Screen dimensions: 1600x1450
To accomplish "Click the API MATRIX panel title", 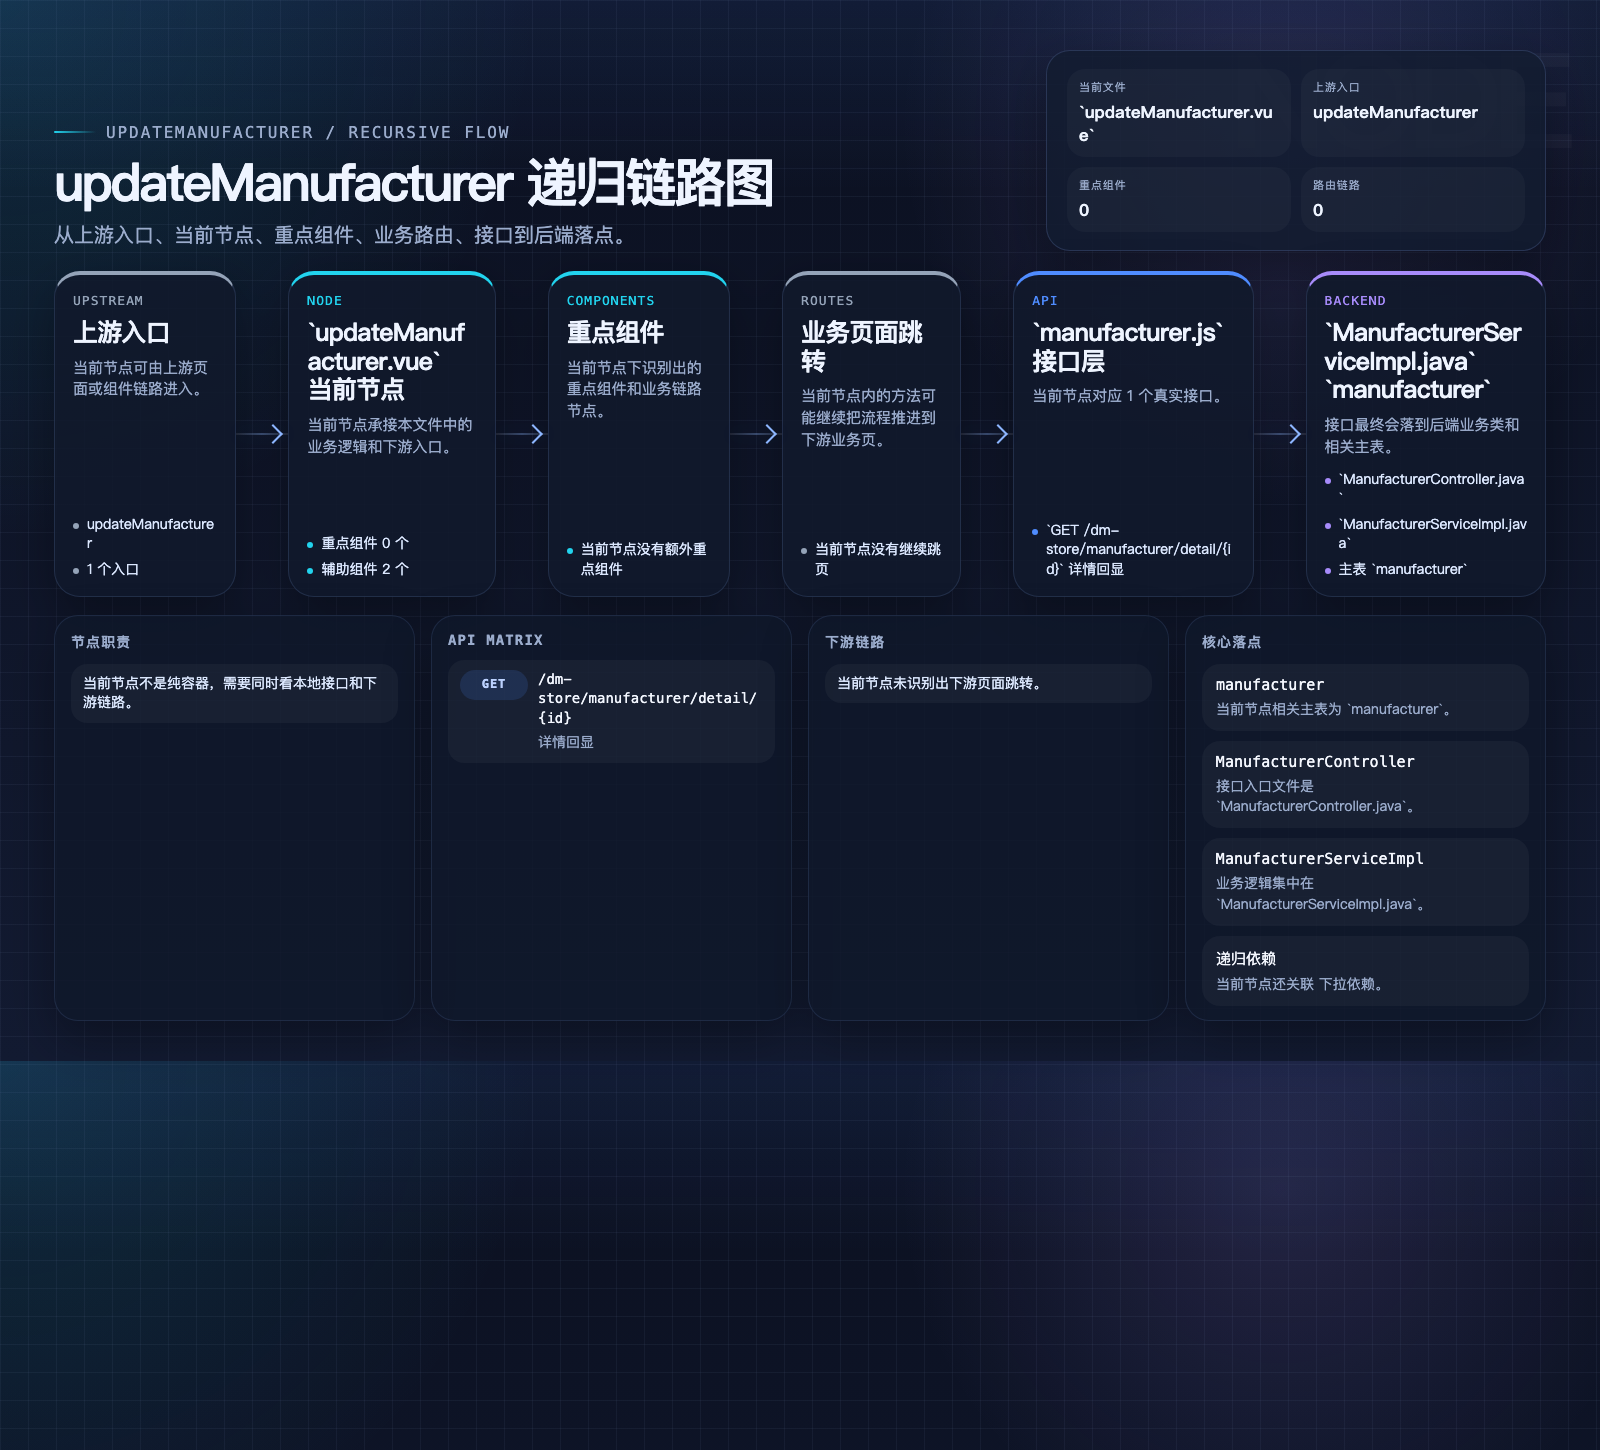I will [496, 640].
